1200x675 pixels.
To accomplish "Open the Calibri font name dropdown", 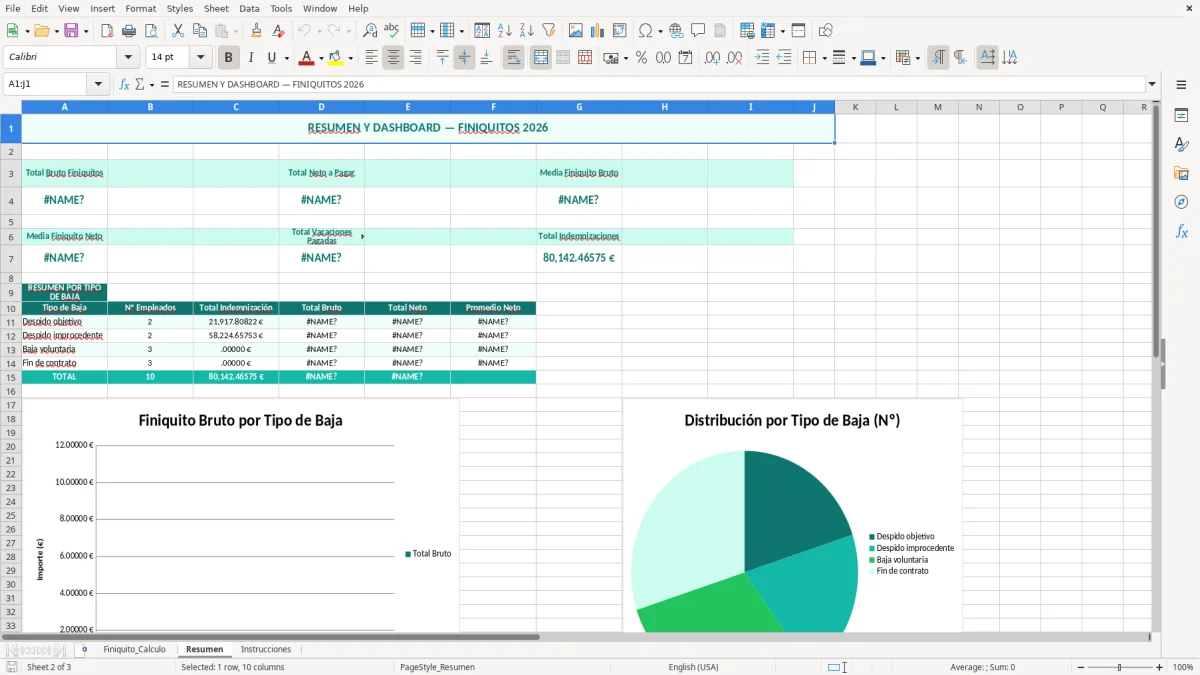I will click(128, 58).
